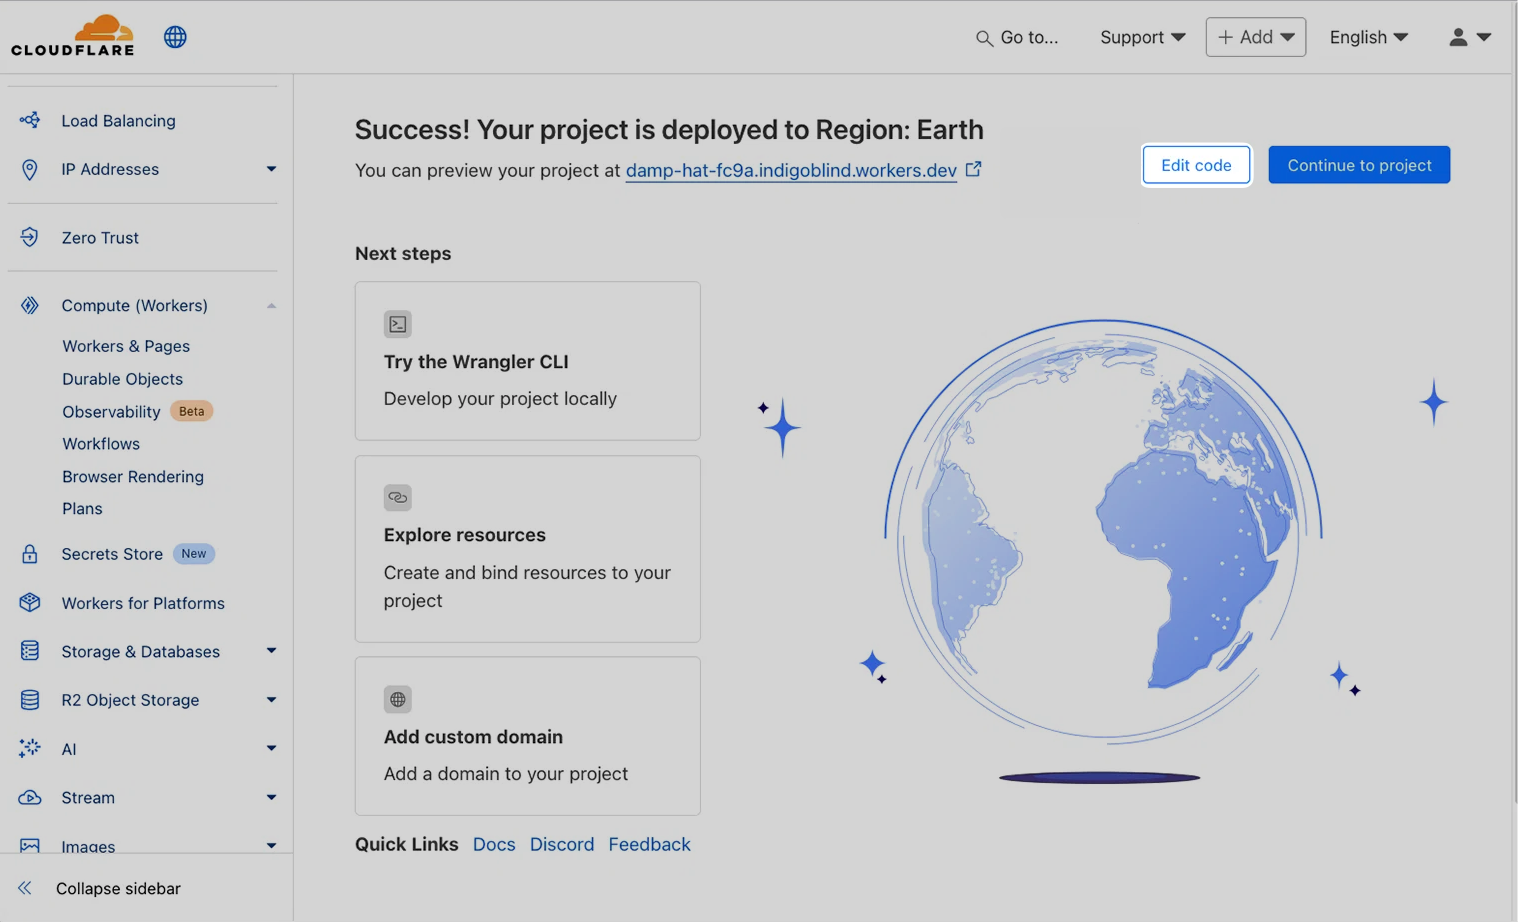
Task: Open the globe icon beside the logo
Action: 175,37
